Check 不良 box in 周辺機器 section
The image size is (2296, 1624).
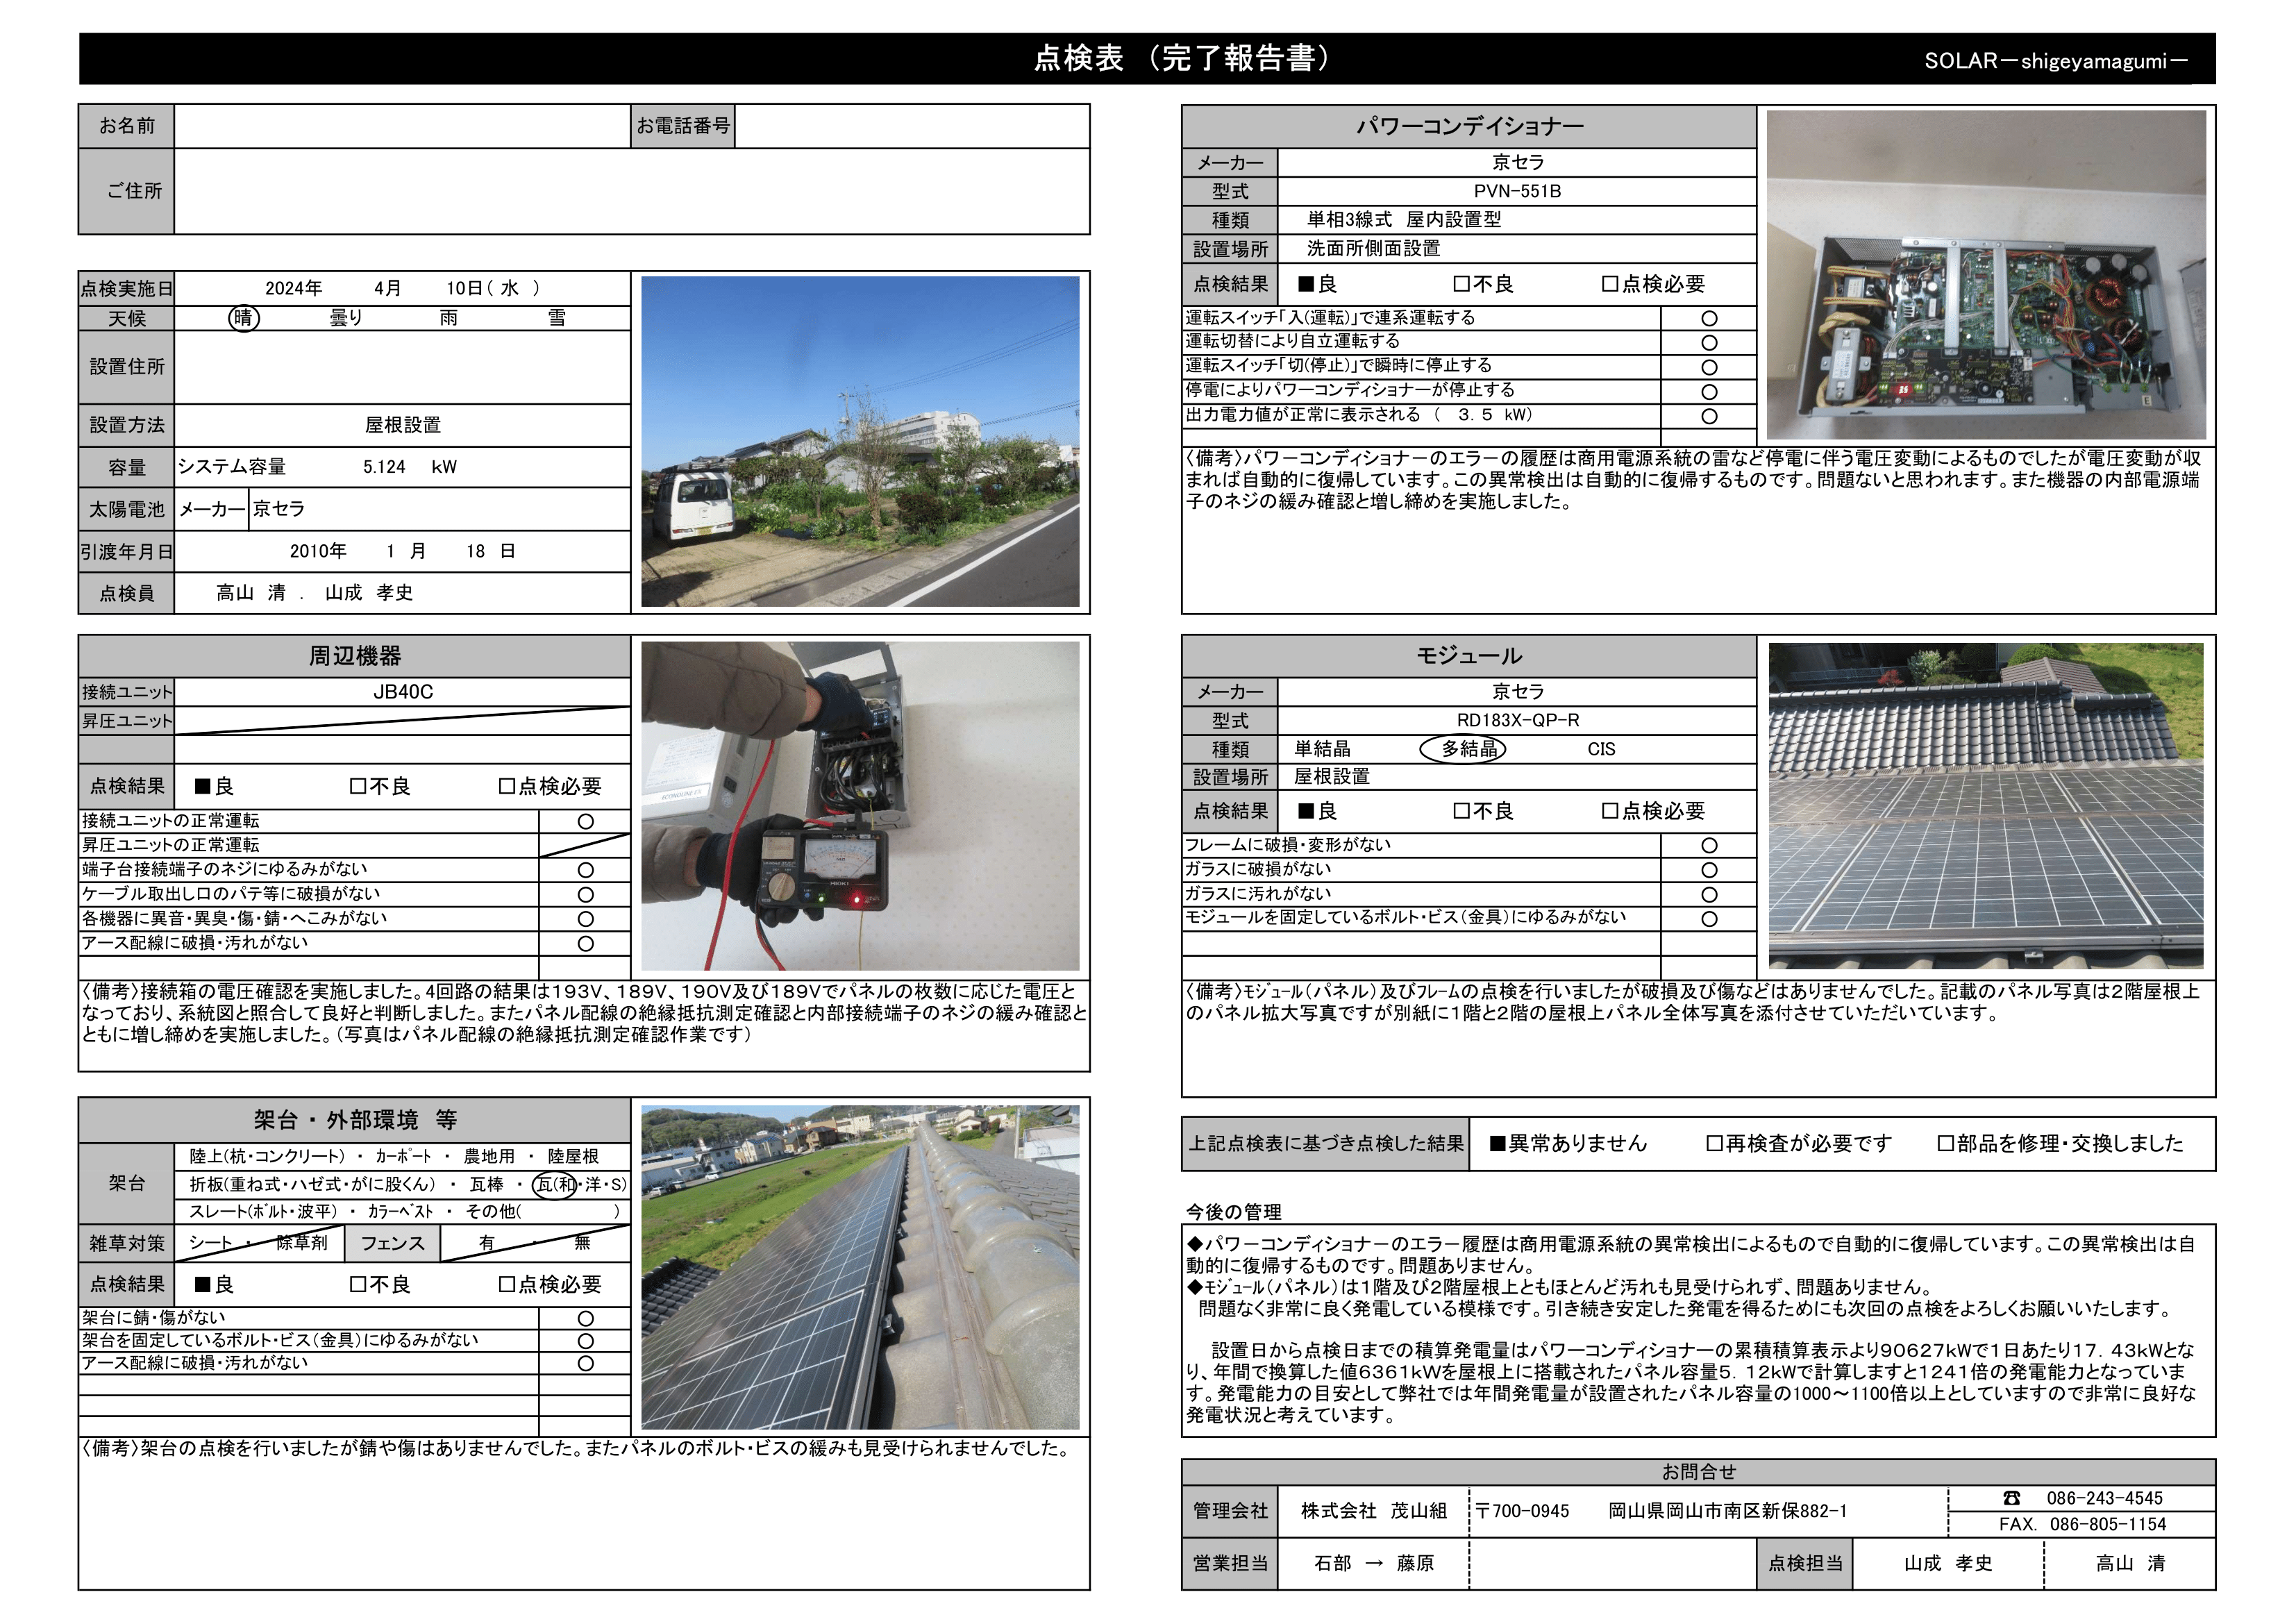358,786
